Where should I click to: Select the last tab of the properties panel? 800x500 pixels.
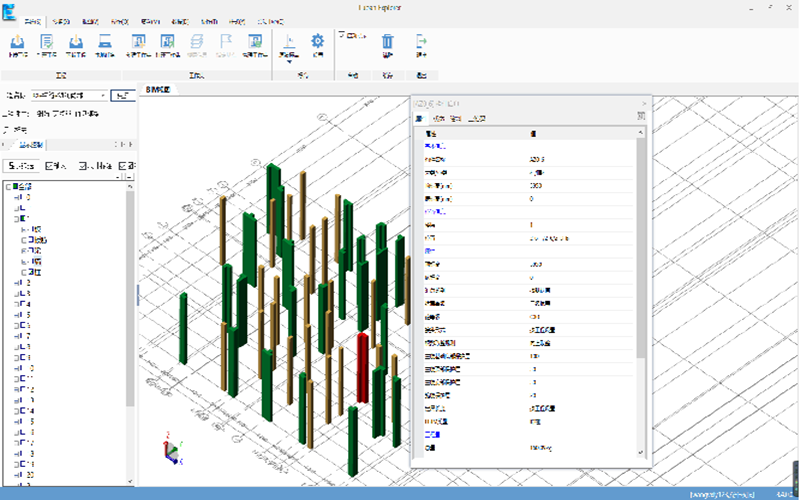pyautogui.click(x=477, y=118)
